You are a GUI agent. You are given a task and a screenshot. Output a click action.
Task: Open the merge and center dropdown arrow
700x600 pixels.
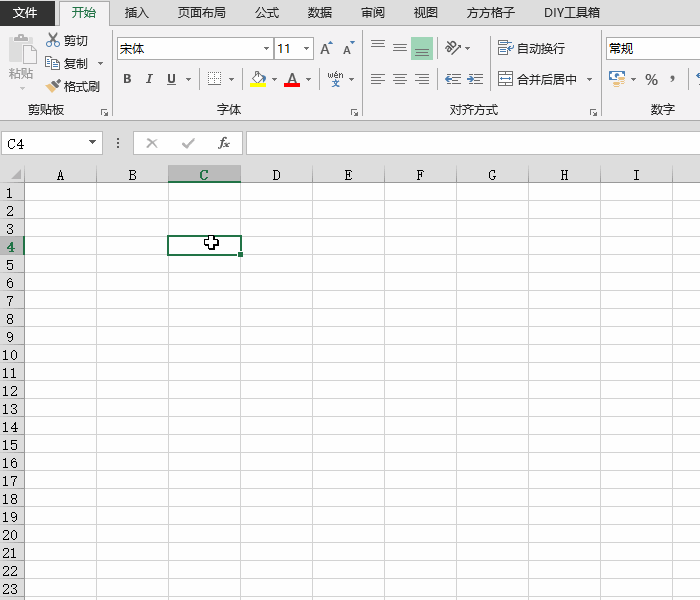coord(589,79)
